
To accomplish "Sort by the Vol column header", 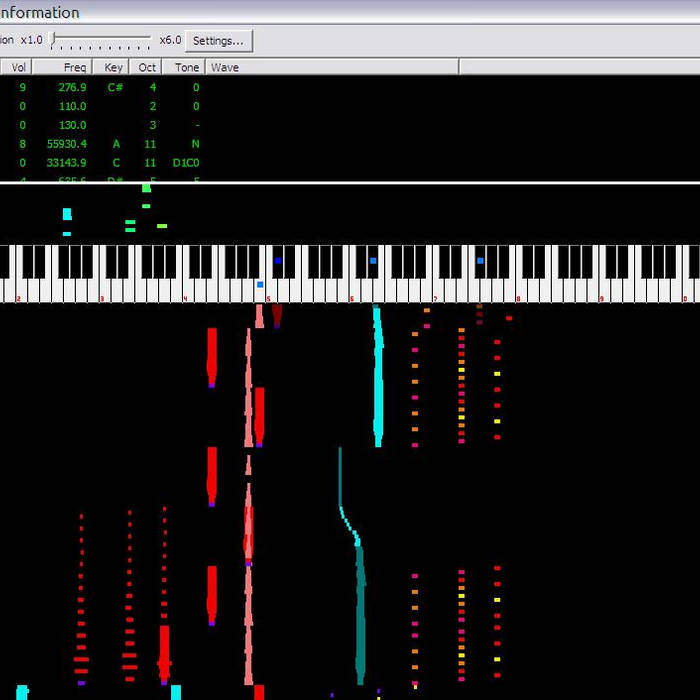I will (x=18, y=67).
